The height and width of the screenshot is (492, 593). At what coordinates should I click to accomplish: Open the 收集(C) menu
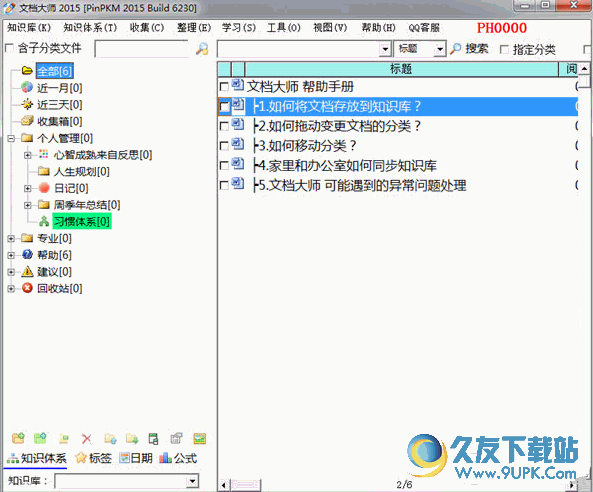point(147,28)
